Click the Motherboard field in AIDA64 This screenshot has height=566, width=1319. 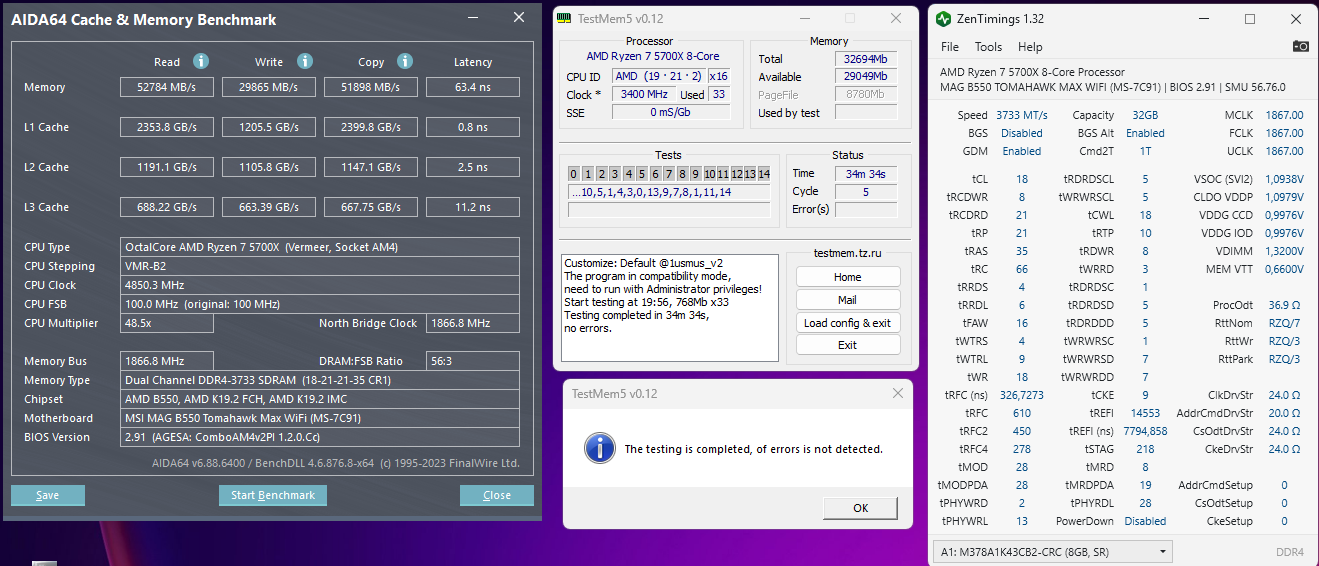click(320, 418)
